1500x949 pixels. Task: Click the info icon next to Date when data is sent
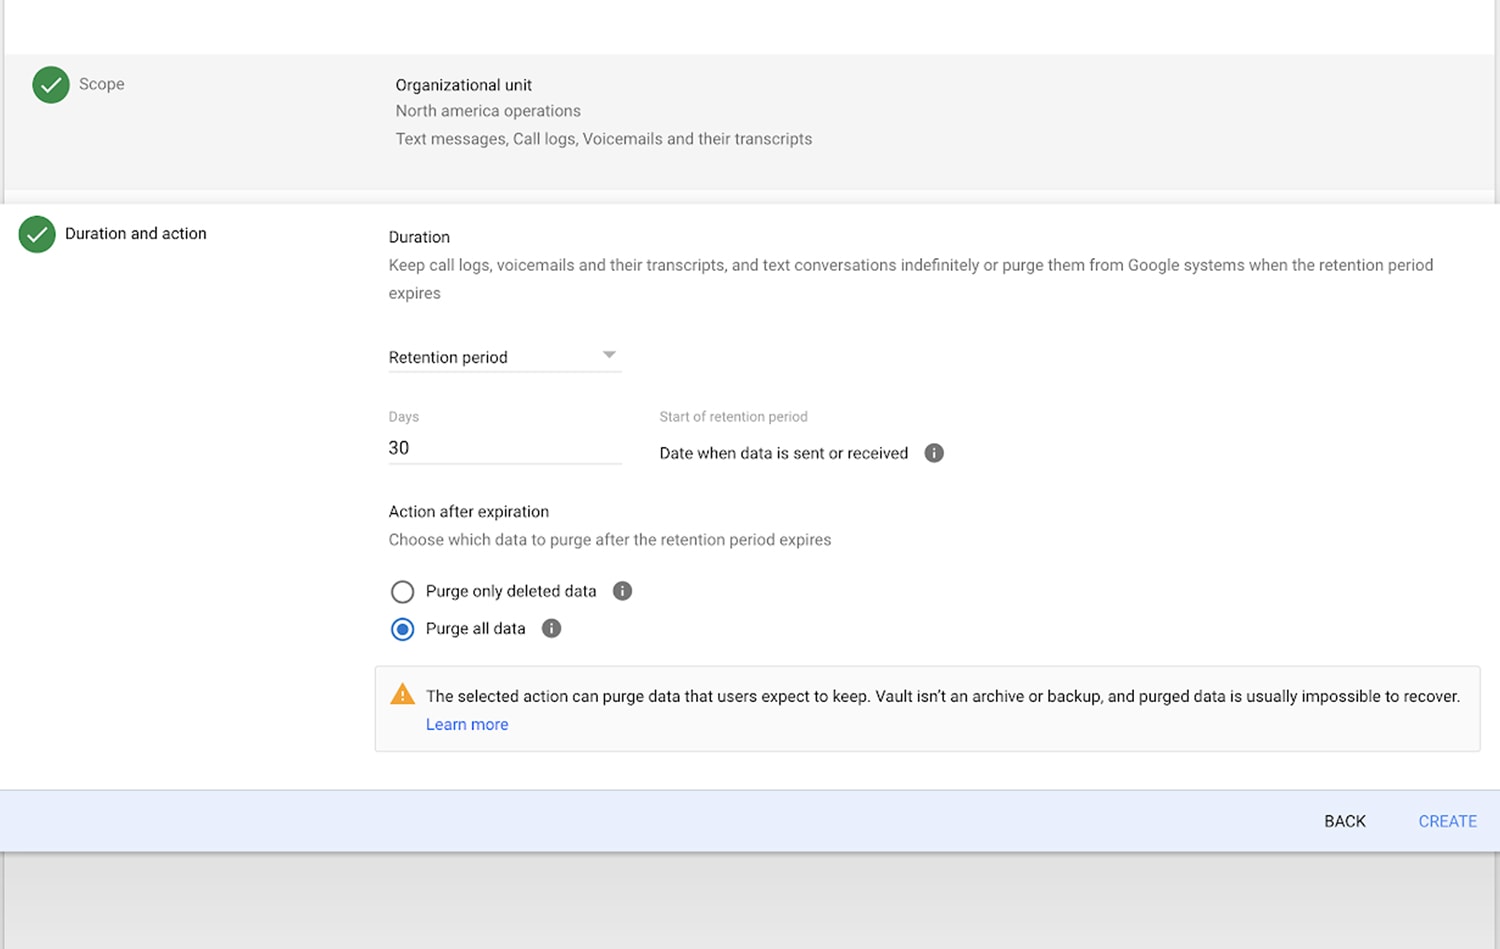click(x=933, y=453)
